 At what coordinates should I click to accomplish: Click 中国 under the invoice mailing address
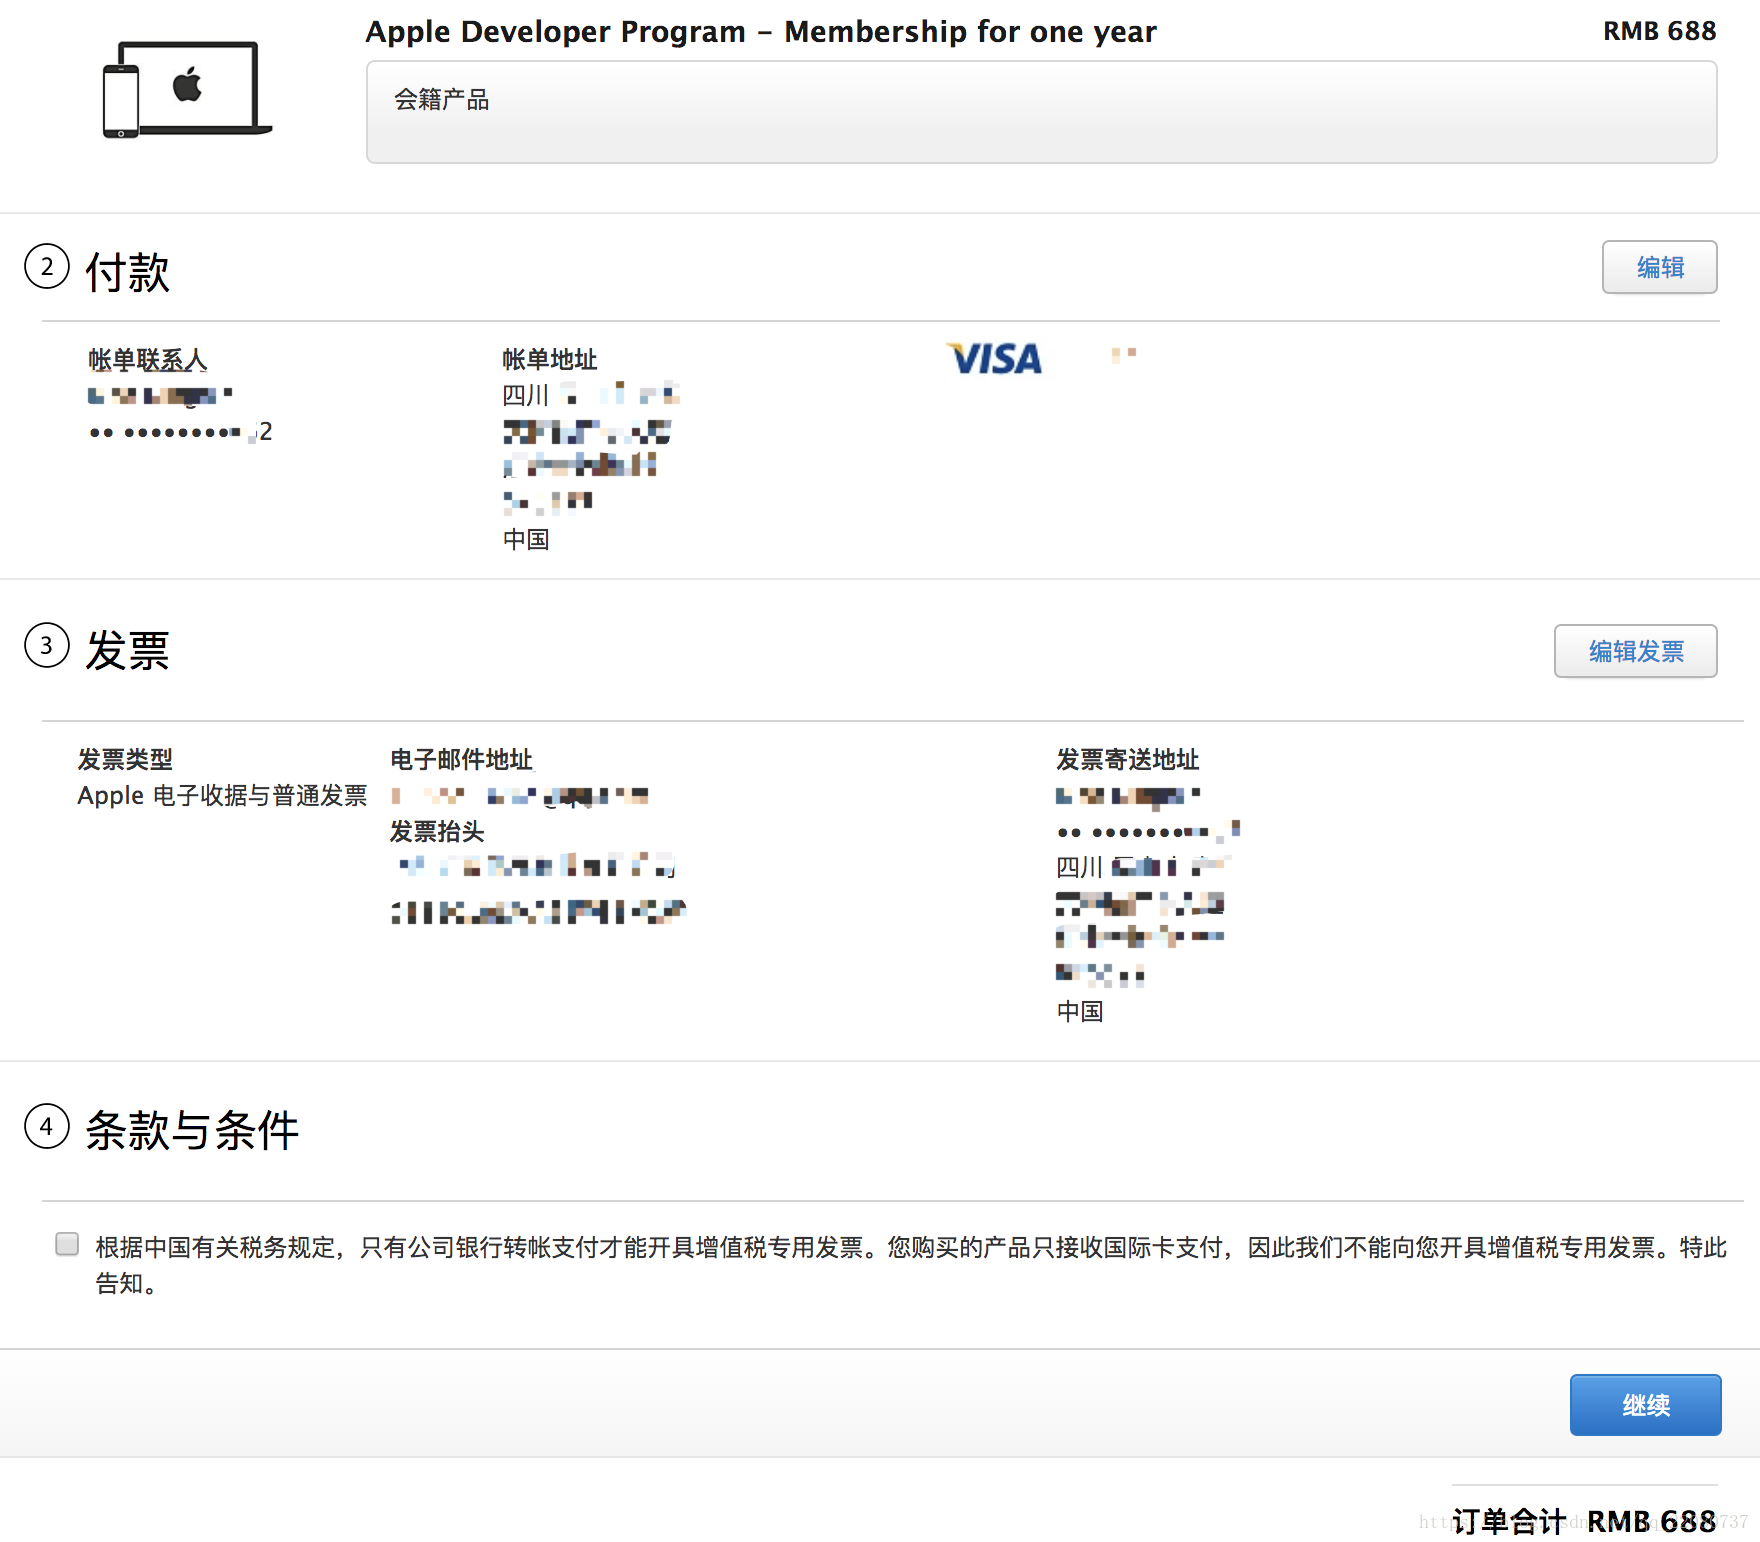(x=1080, y=1011)
